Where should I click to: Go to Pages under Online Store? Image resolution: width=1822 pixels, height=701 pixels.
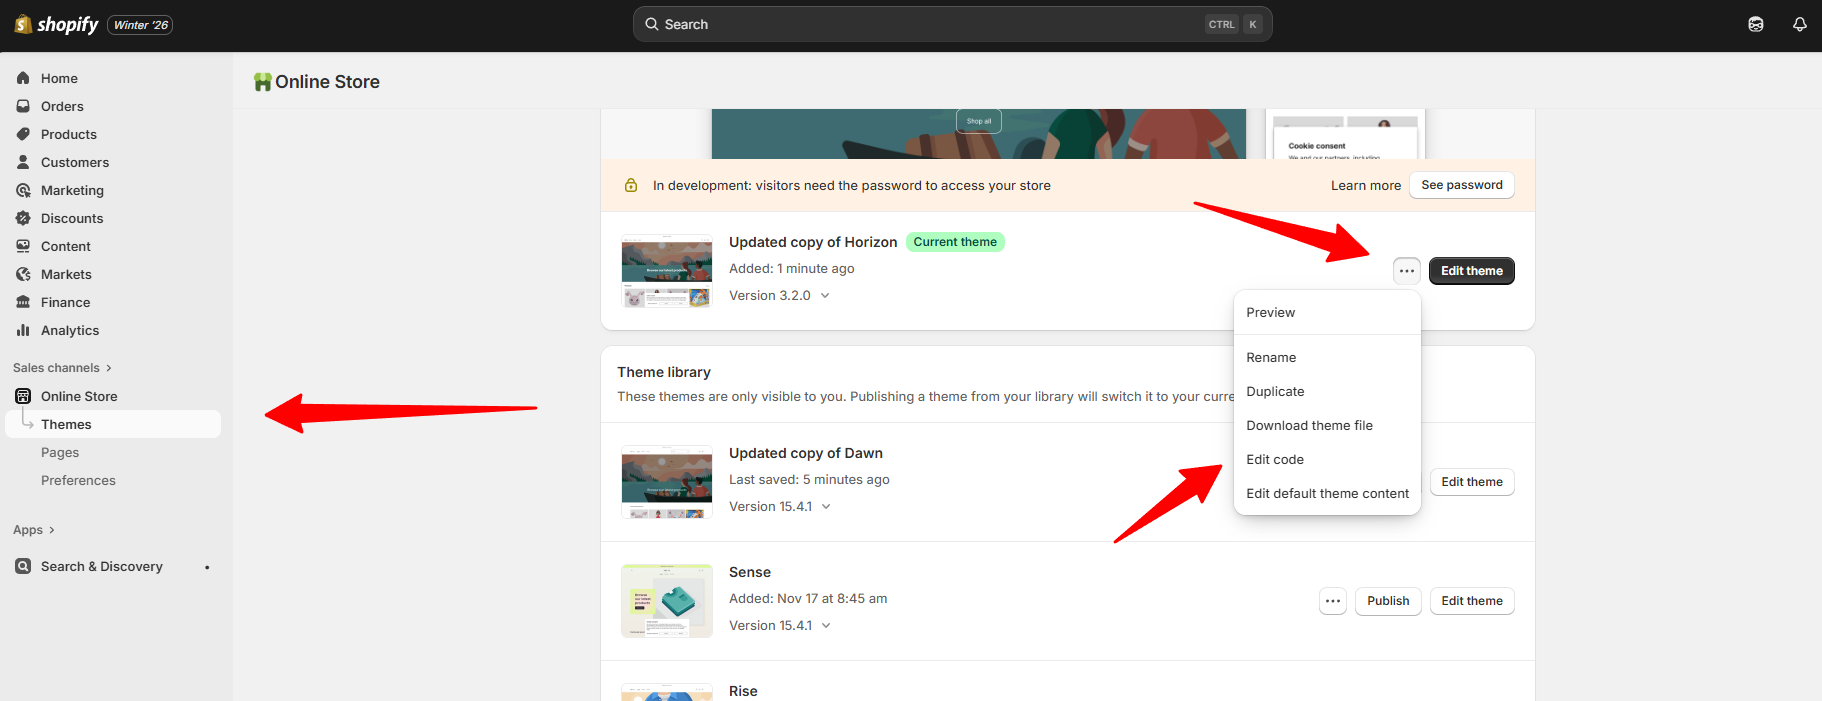tap(60, 452)
